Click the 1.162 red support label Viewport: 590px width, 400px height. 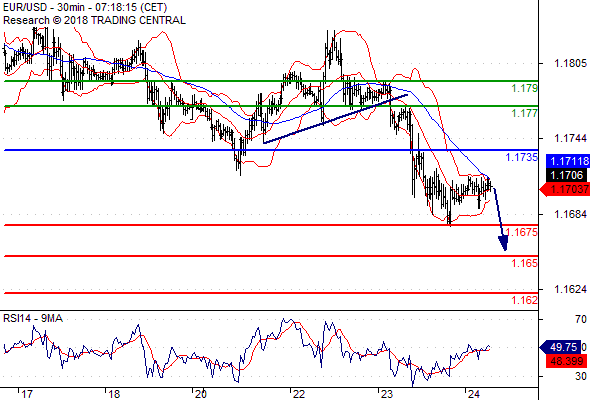(x=525, y=300)
